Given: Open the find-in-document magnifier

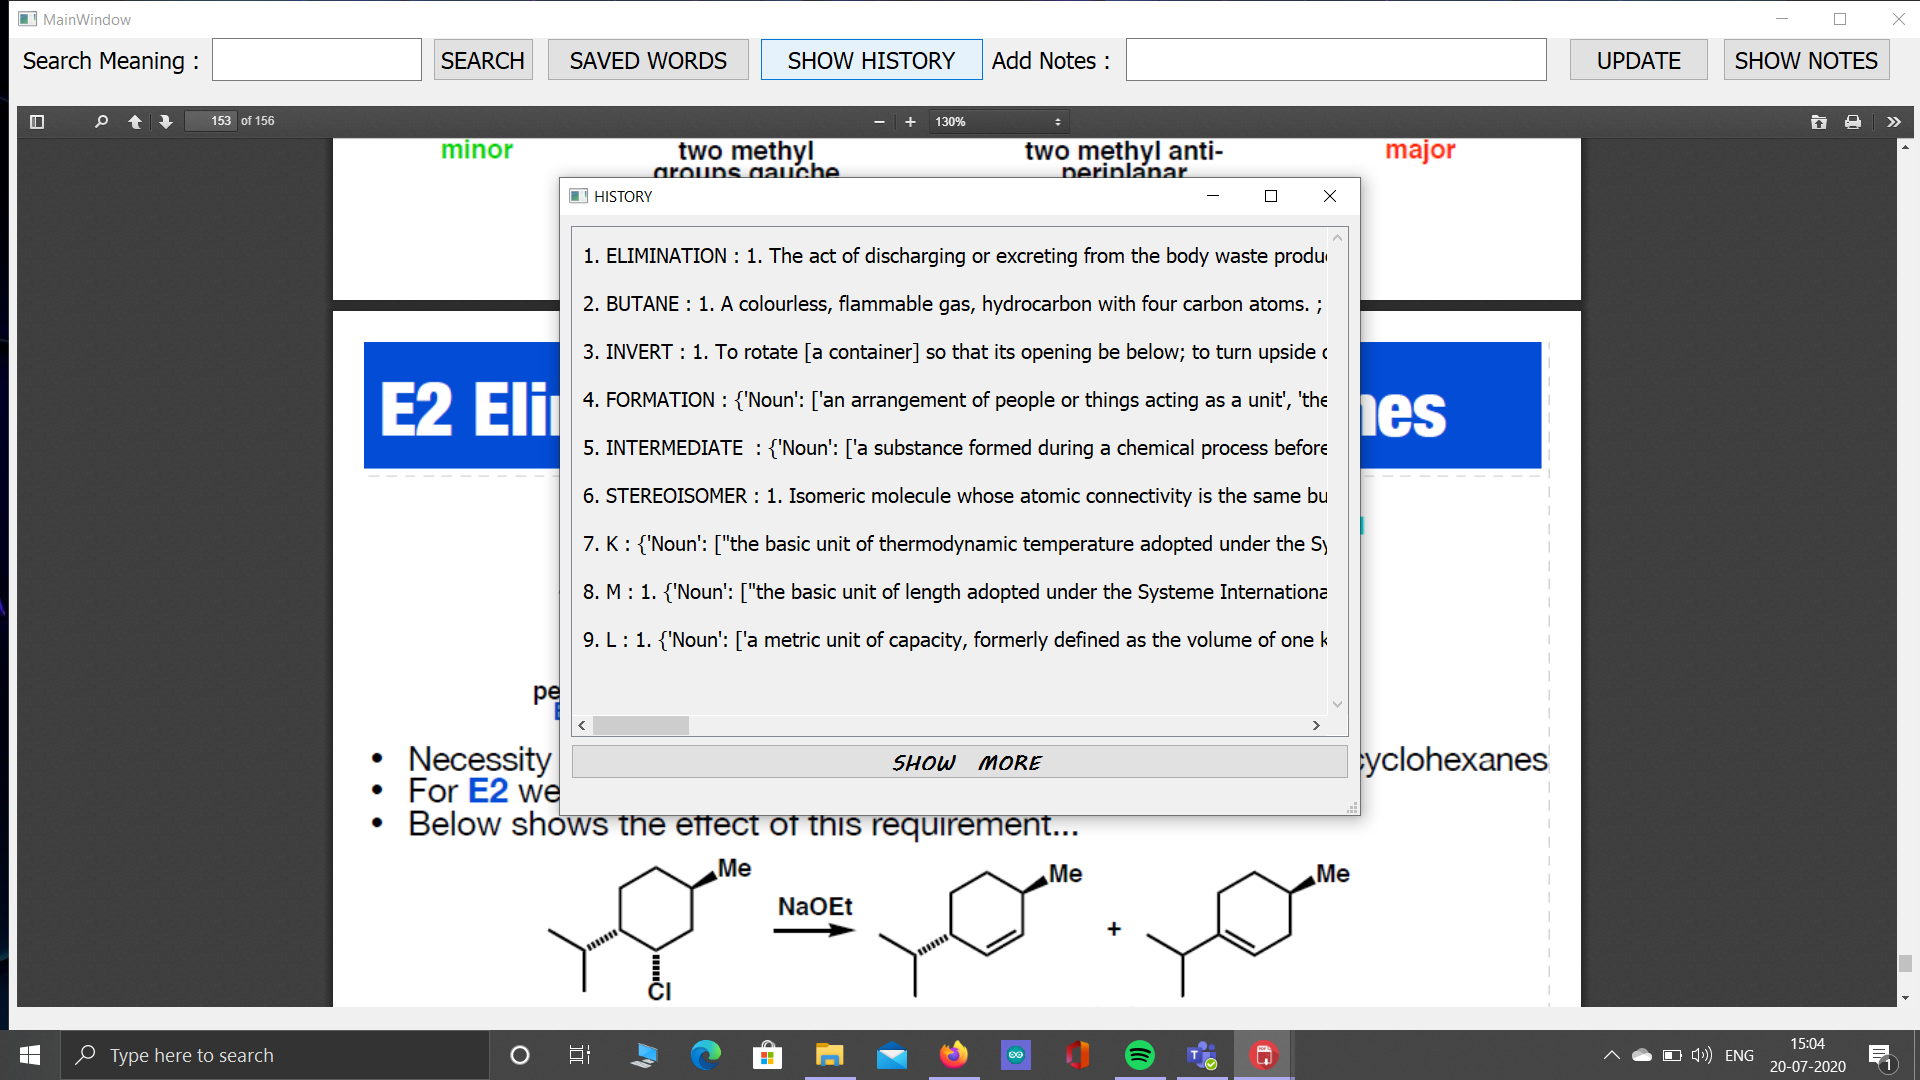Looking at the screenshot, I should pos(100,121).
